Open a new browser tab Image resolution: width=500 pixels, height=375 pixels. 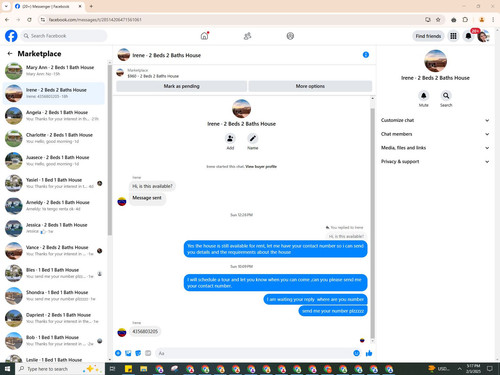click(91, 6)
